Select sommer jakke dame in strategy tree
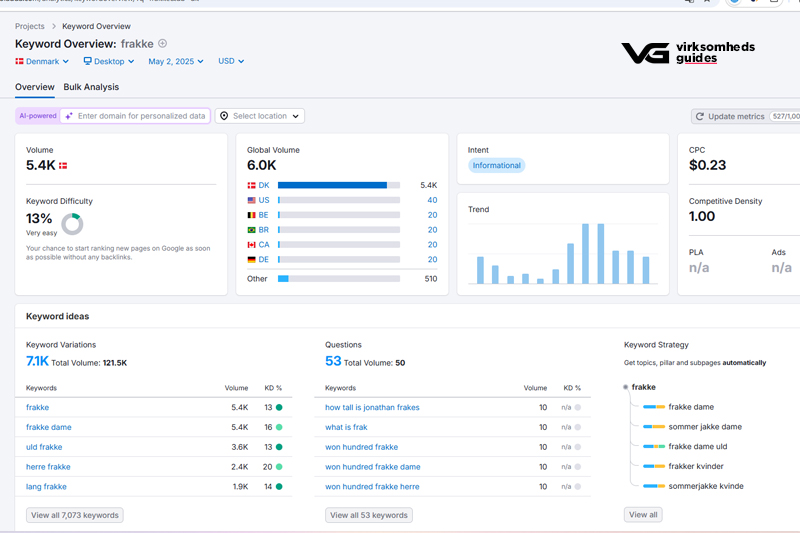 pos(705,427)
